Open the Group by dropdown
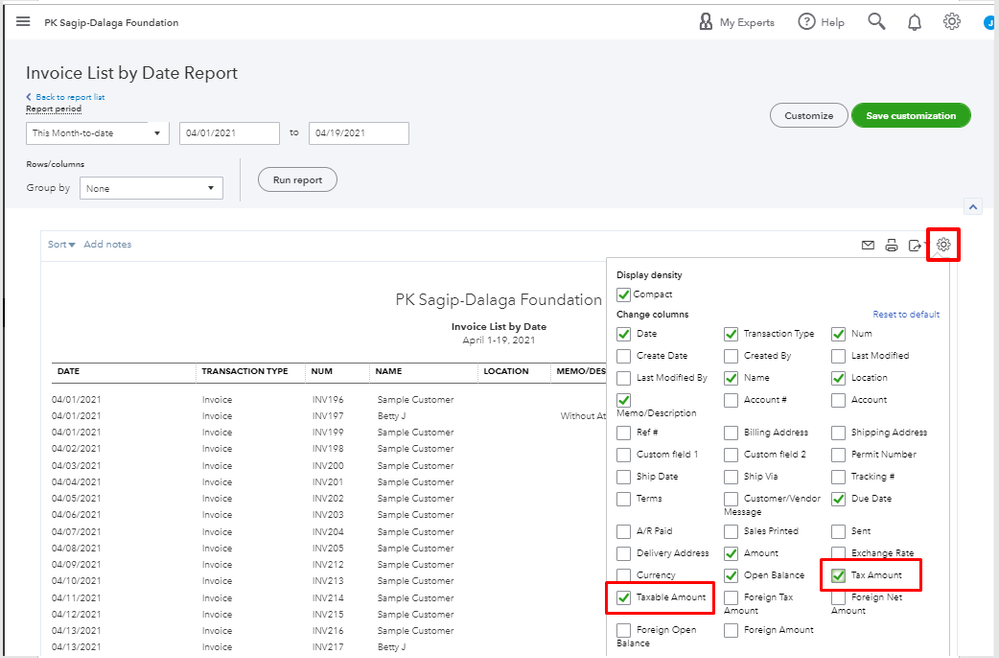Image resolution: width=999 pixels, height=658 pixels. (x=151, y=188)
